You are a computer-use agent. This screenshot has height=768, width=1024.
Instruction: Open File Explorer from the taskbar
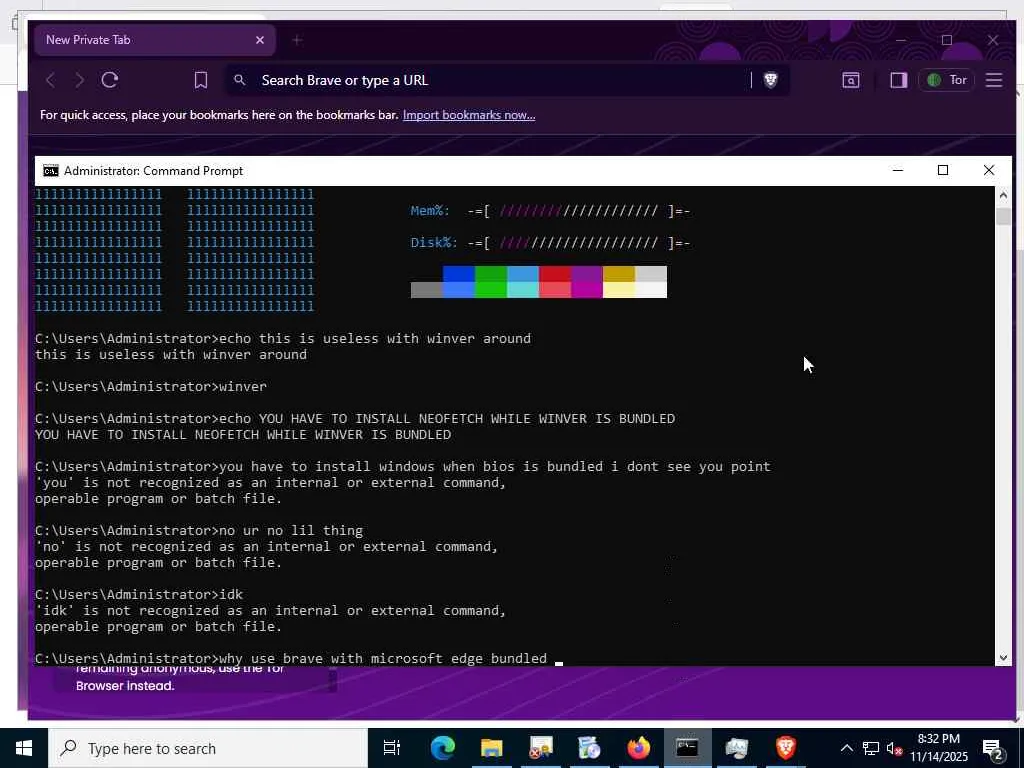point(491,748)
